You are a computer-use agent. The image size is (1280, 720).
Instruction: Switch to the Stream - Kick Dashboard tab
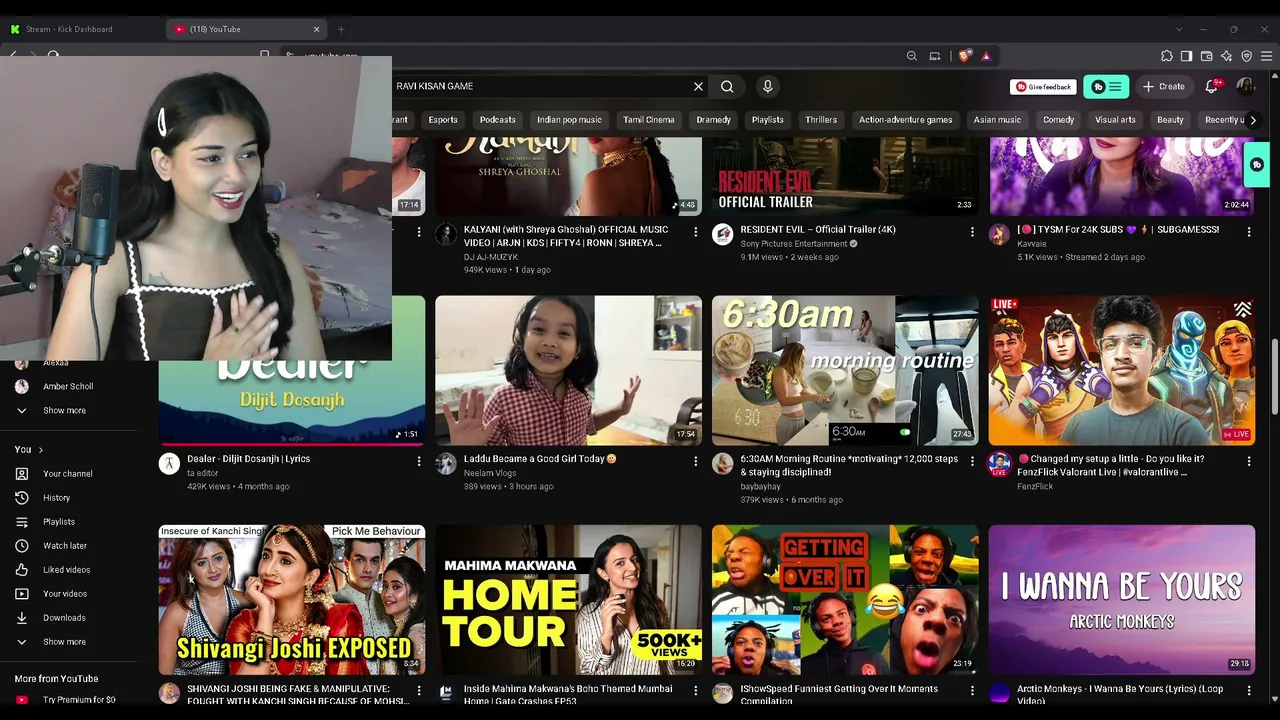coord(83,29)
